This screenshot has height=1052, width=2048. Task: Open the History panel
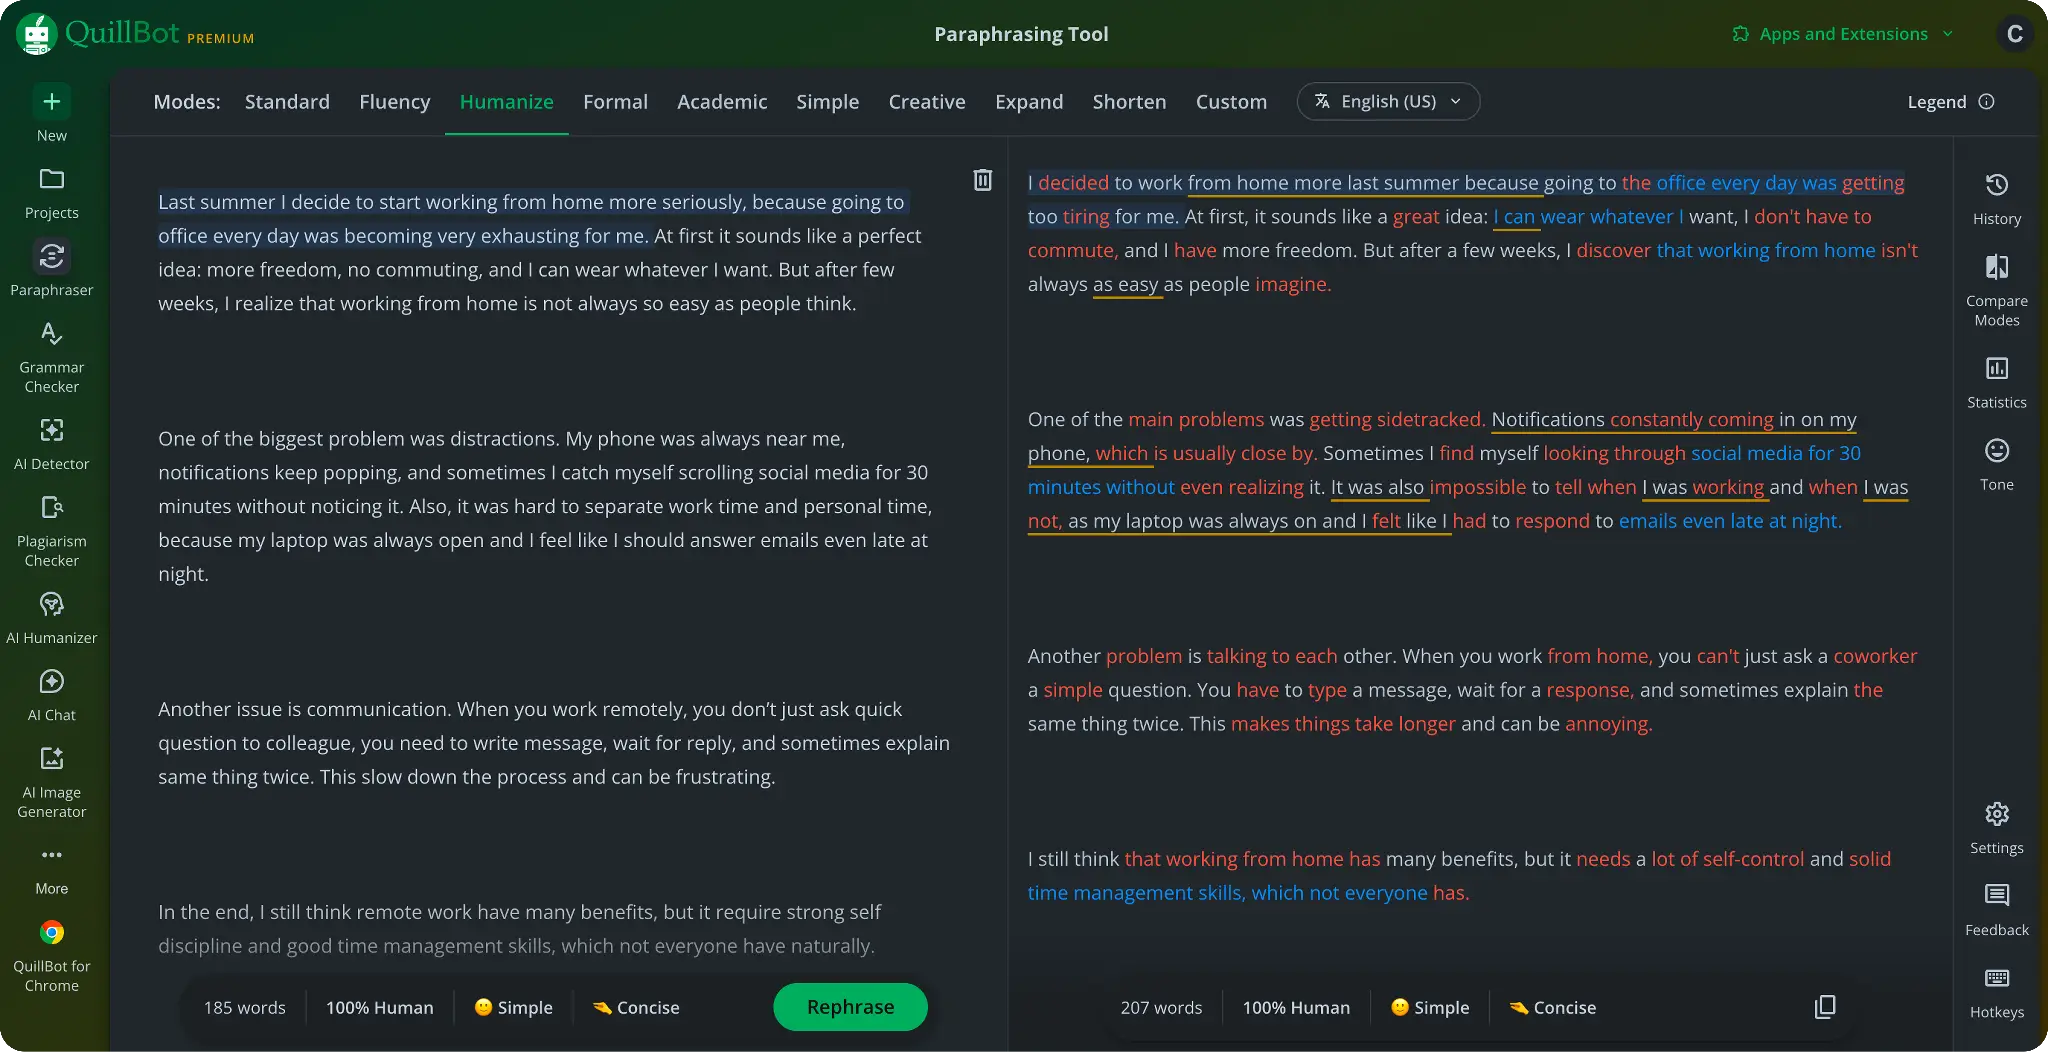click(1995, 195)
